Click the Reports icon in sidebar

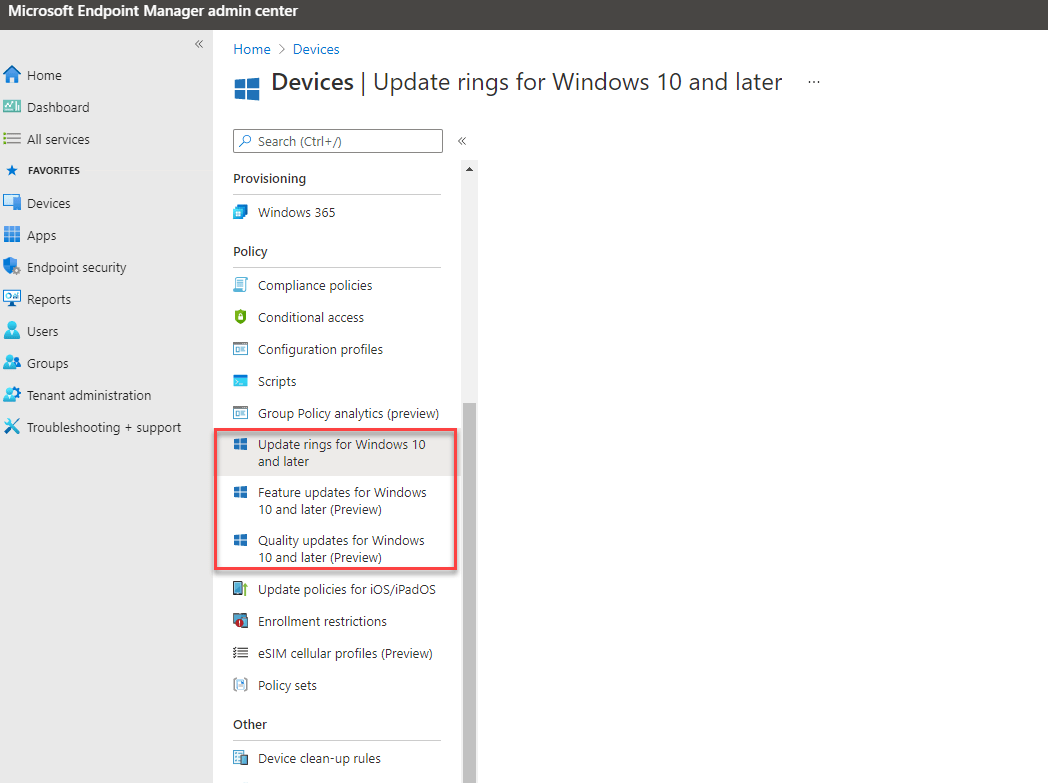point(12,299)
